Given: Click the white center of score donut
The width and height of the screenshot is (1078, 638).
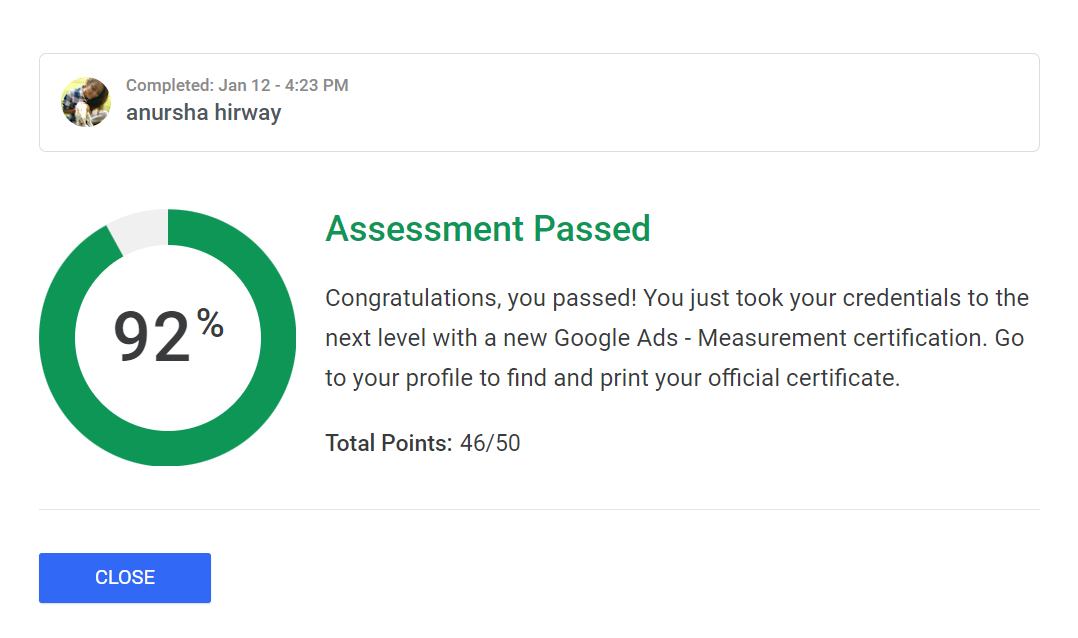Looking at the screenshot, I should (x=168, y=399).
